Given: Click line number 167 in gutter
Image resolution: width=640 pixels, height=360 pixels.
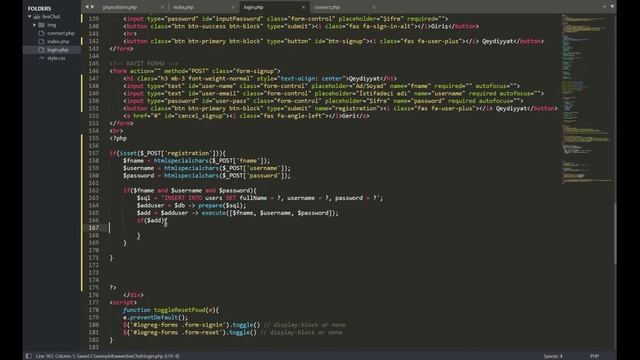Looking at the screenshot, I should [x=93, y=228].
